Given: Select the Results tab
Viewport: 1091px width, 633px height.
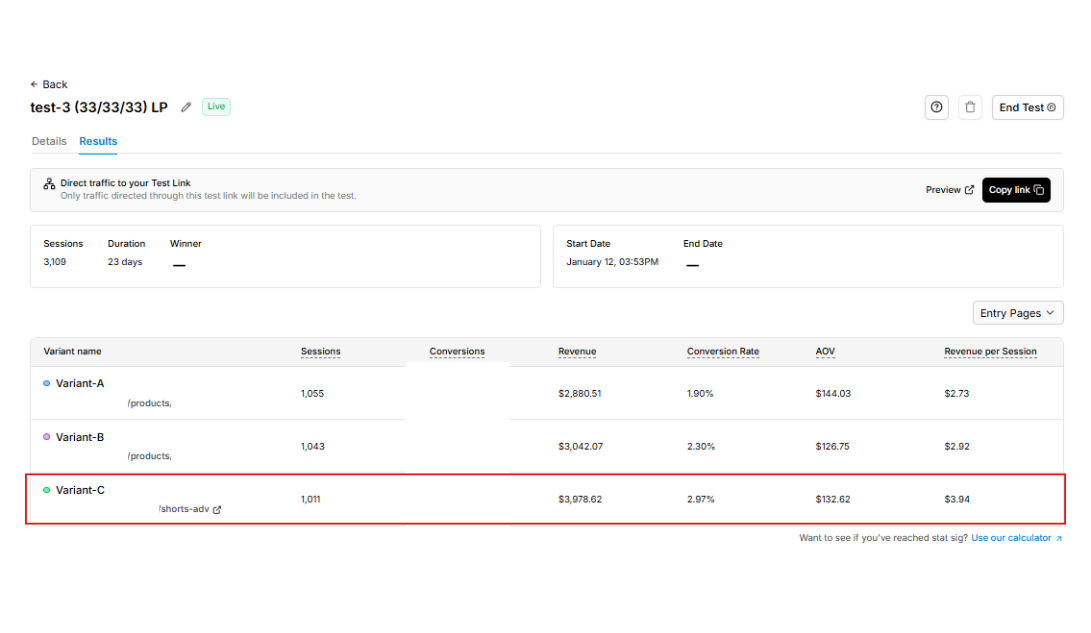Looking at the screenshot, I should tap(98, 141).
